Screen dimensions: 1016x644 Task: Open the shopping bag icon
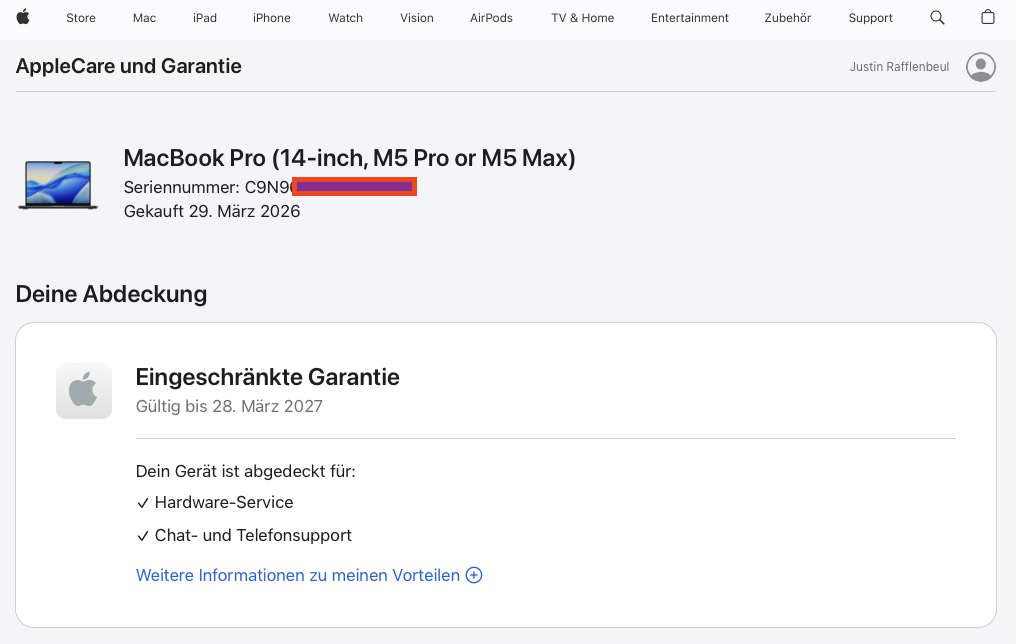(987, 17)
